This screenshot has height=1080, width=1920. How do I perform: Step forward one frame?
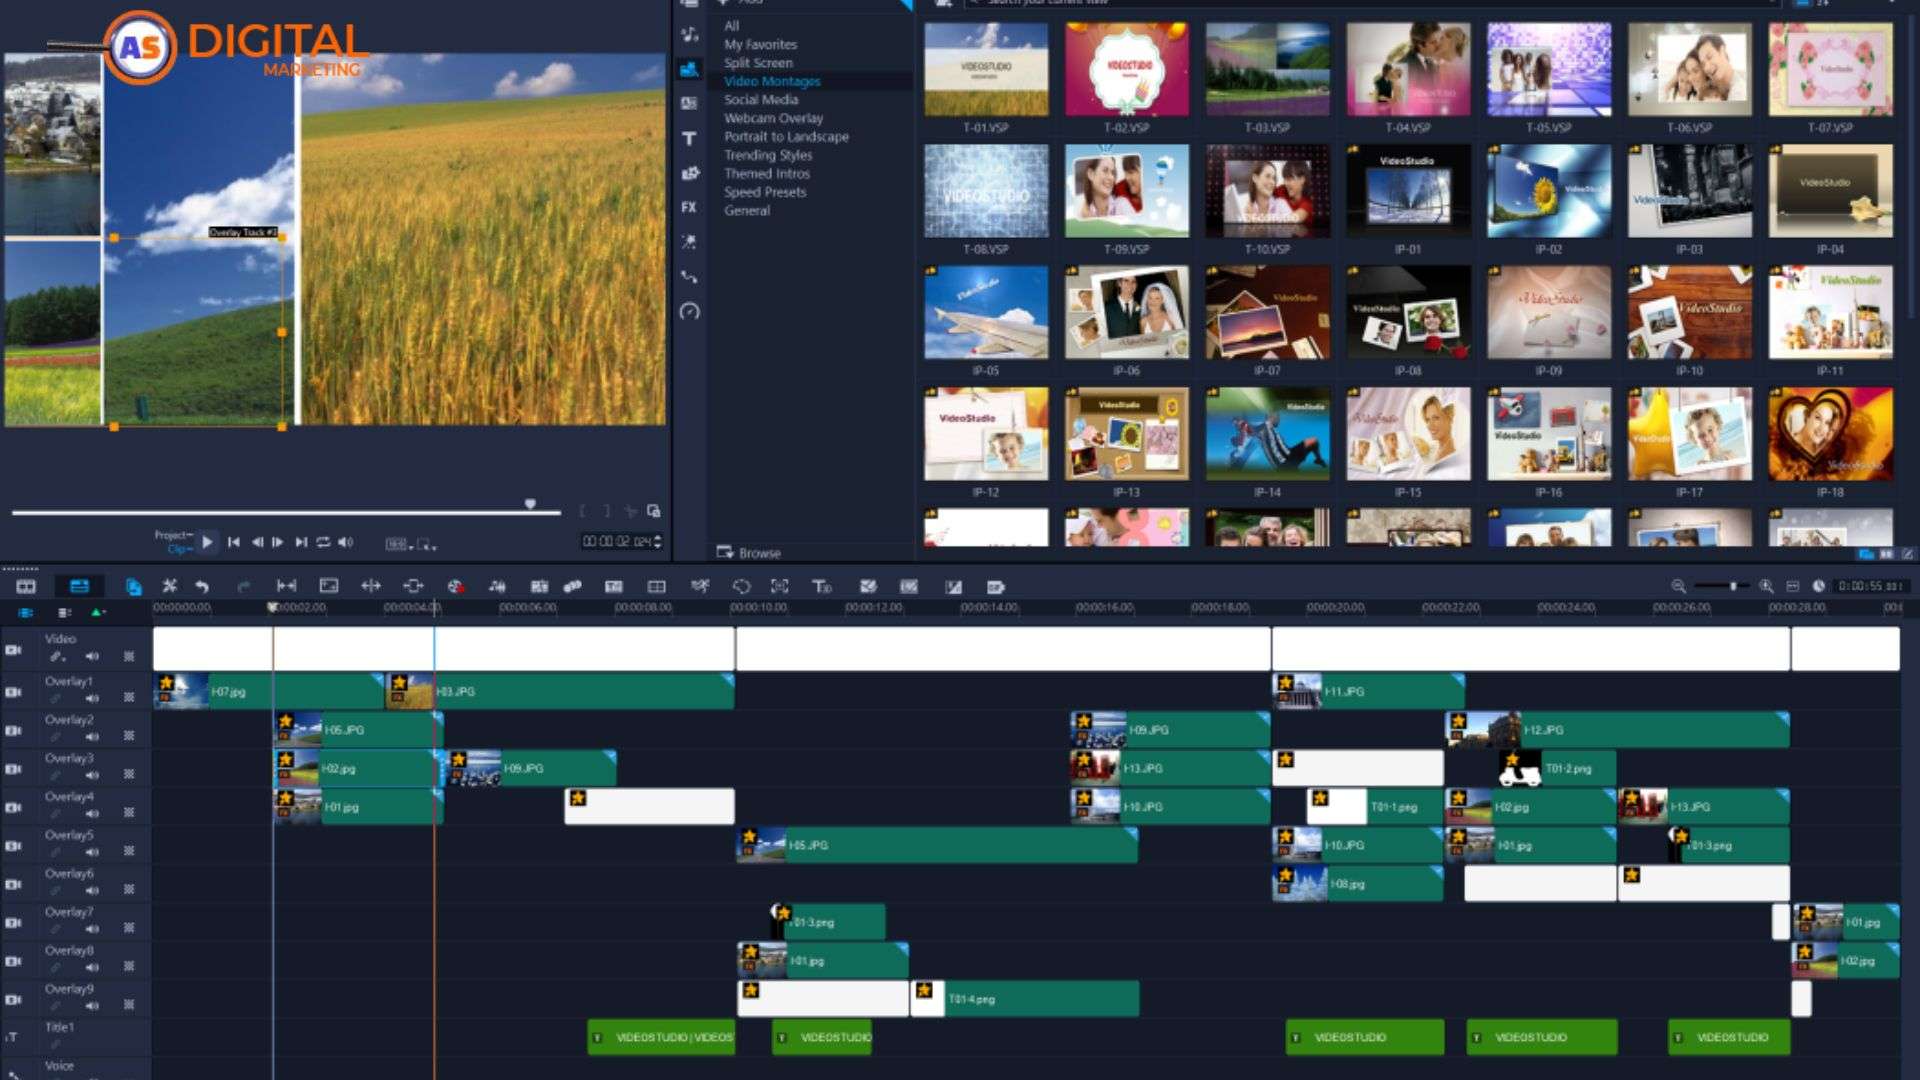pos(278,542)
